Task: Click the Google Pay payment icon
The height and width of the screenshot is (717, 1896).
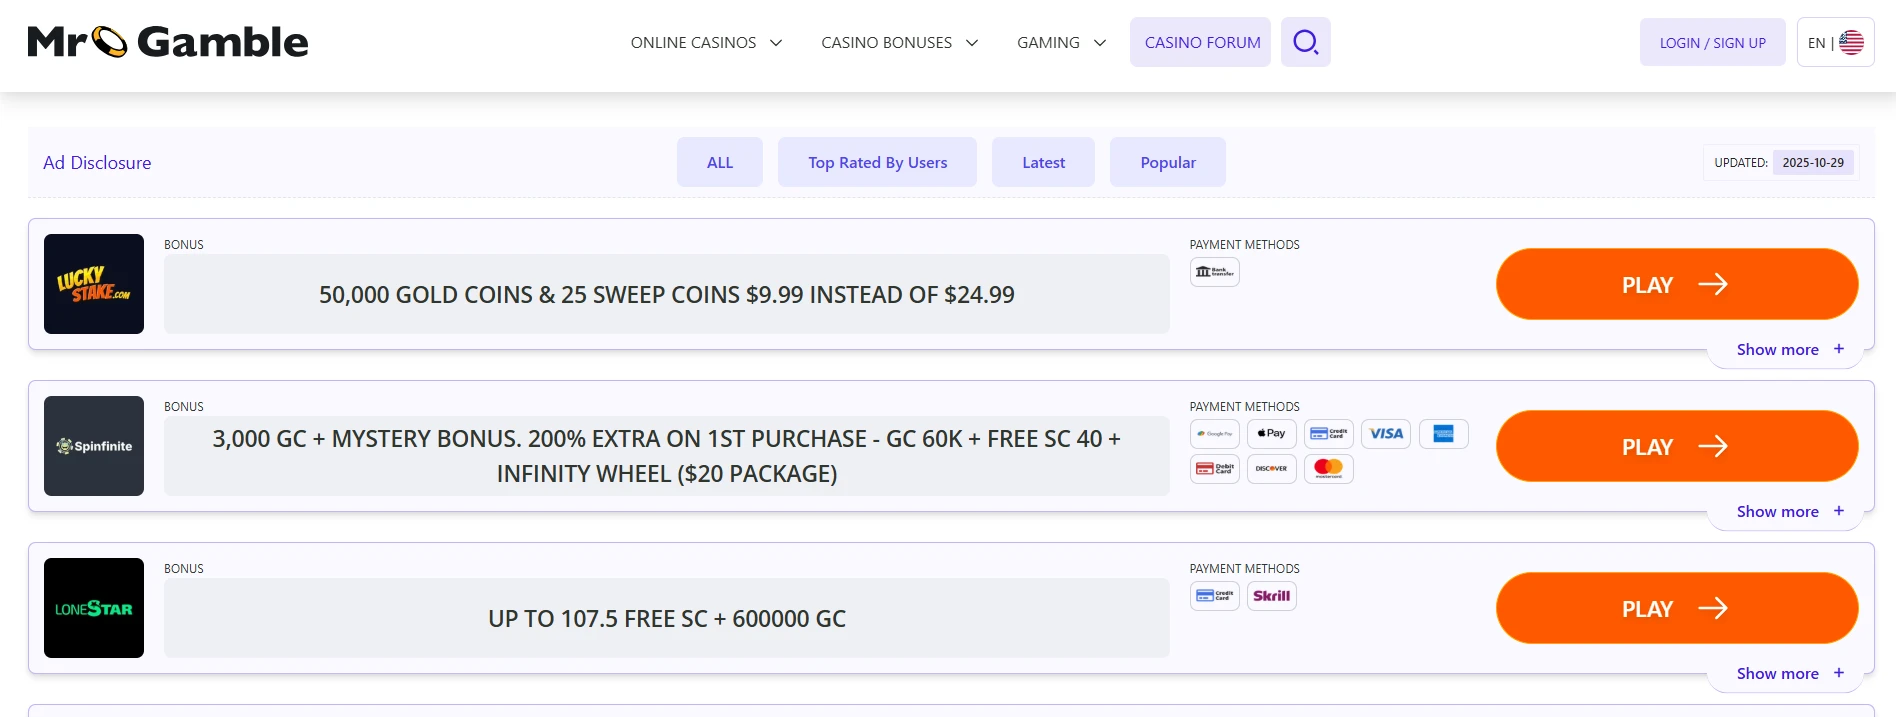Action: coord(1214,434)
